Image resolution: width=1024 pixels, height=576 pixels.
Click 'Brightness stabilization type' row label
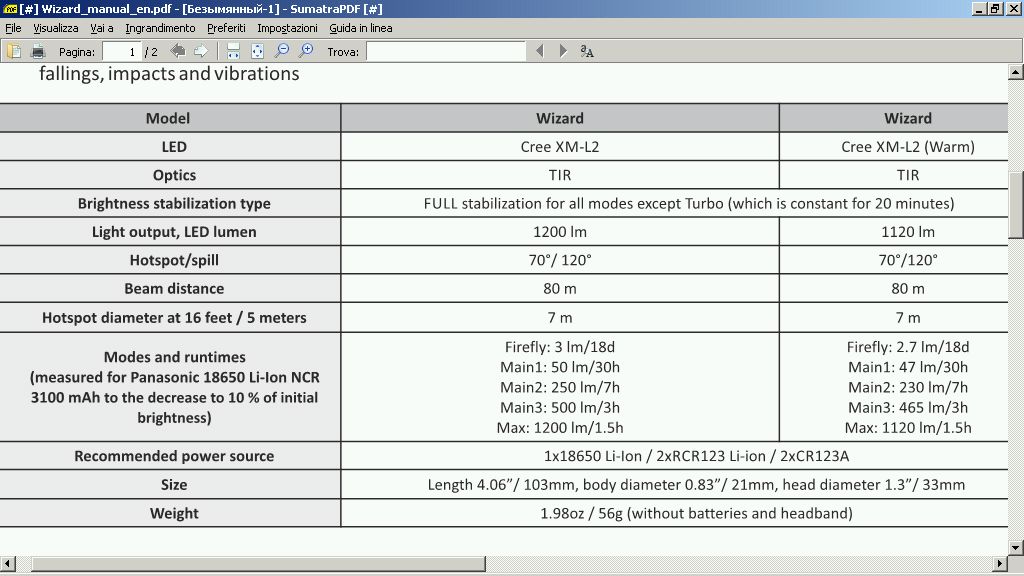[x=174, y=203]
